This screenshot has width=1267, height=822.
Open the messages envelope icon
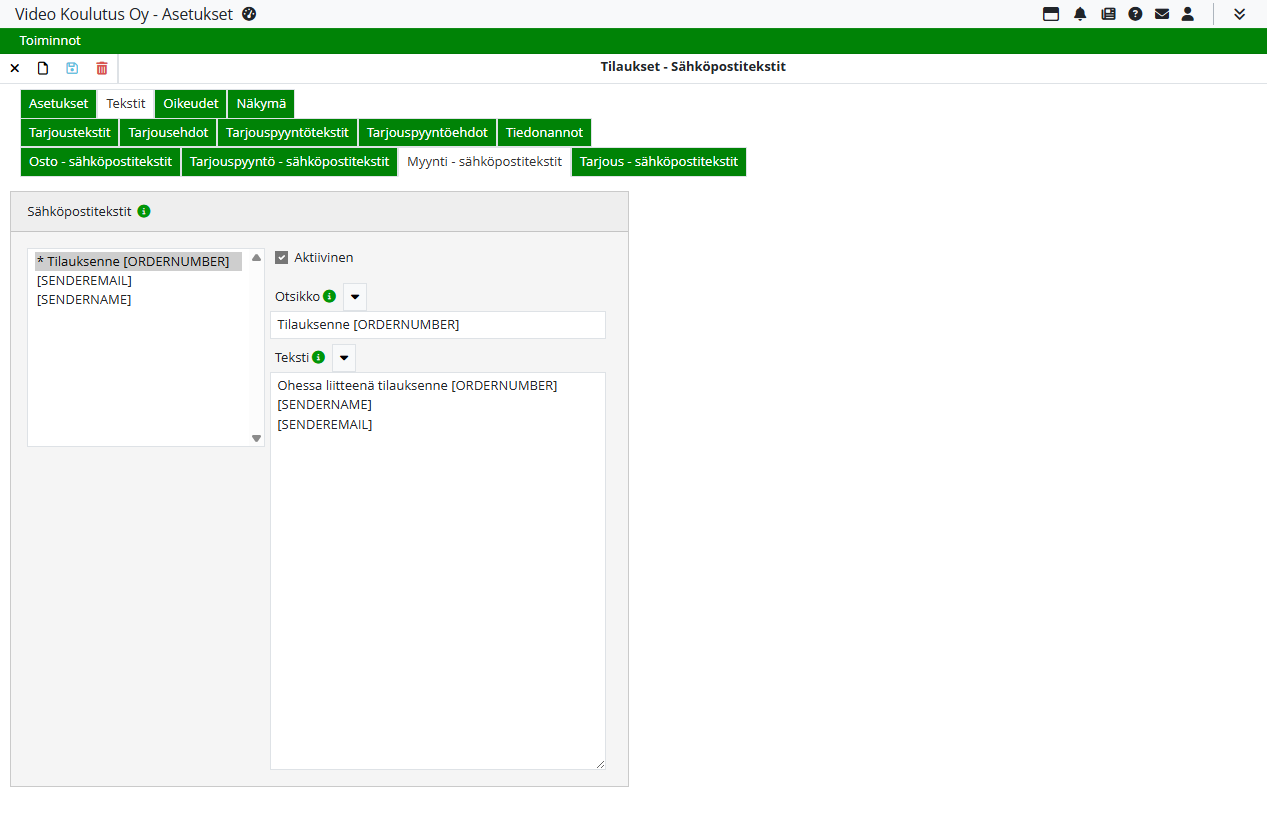tap(1161, 14)
